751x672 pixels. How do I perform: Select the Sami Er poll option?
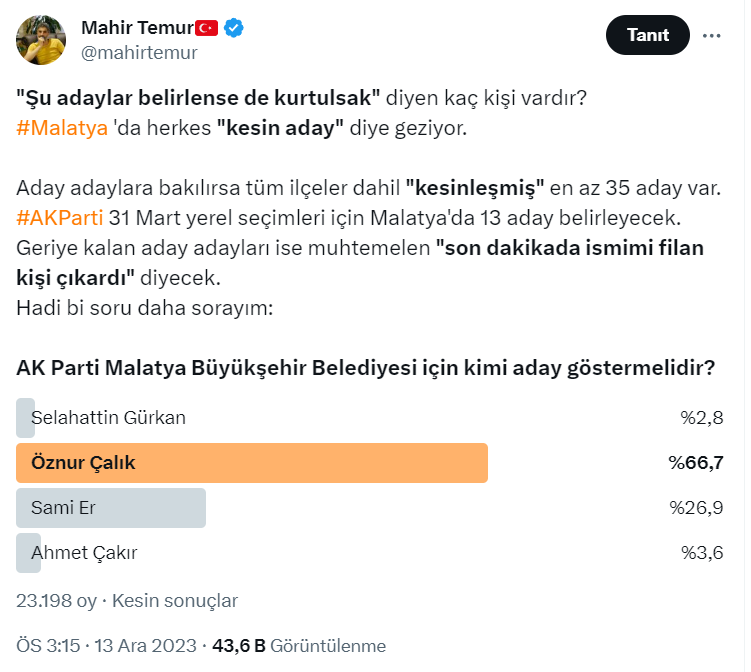click(64, 508)
